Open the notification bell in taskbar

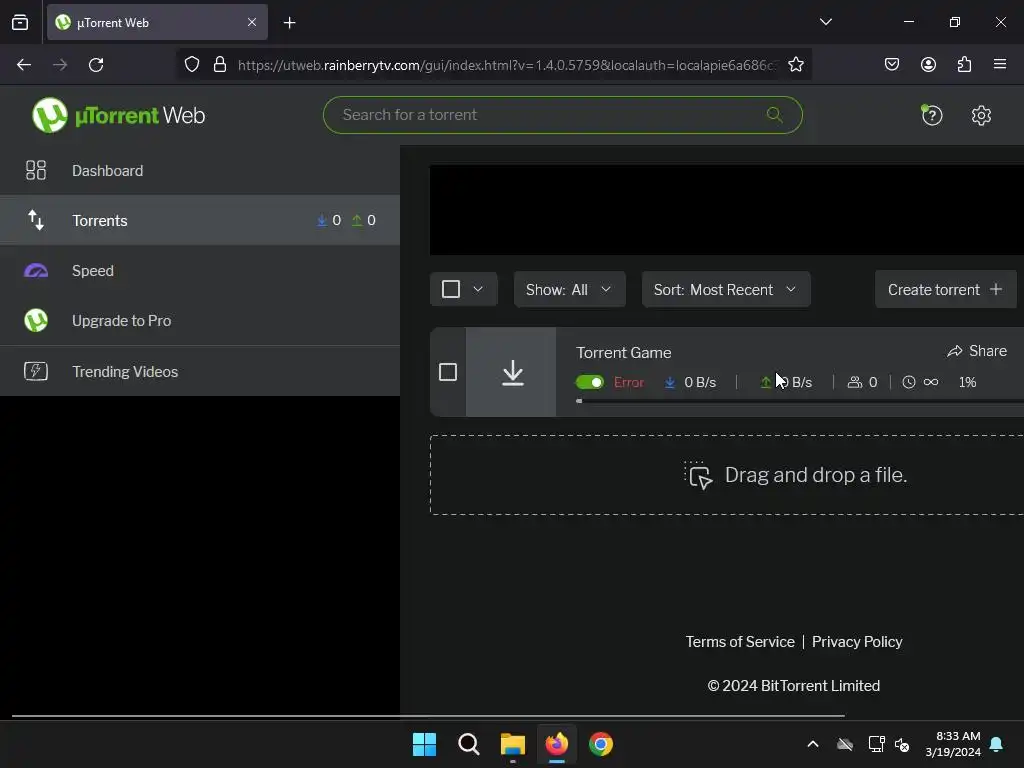pos(997,744)
